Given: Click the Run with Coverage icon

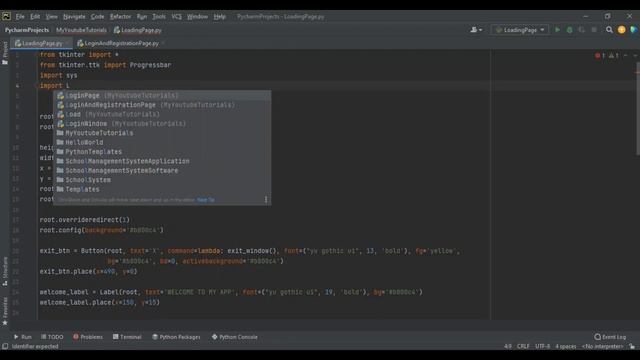Looking at the screenshot, I should pyautogui.click(x=582, y=30).
